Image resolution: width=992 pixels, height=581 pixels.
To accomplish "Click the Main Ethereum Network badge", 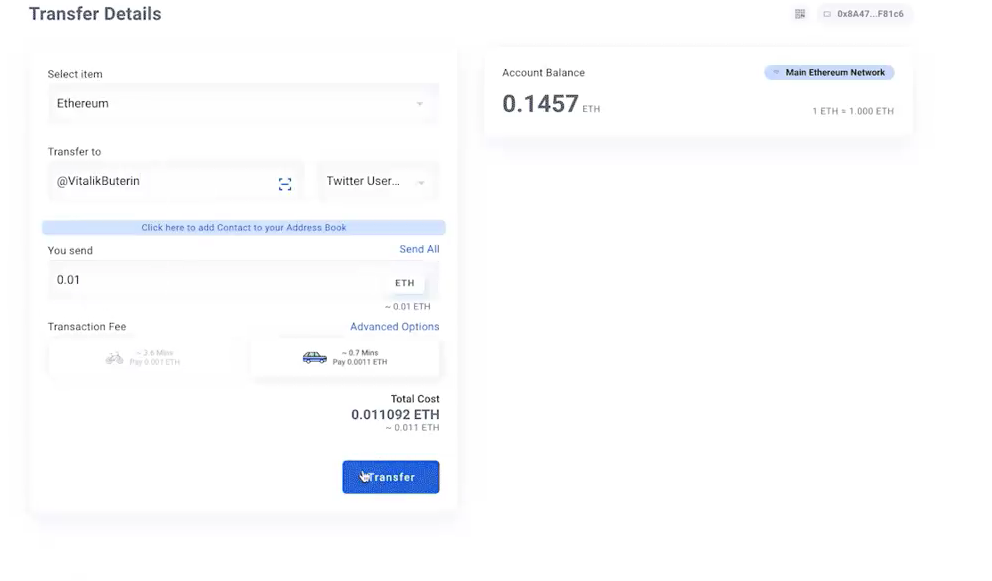I will pyautogui.click(x=829, y=73).
